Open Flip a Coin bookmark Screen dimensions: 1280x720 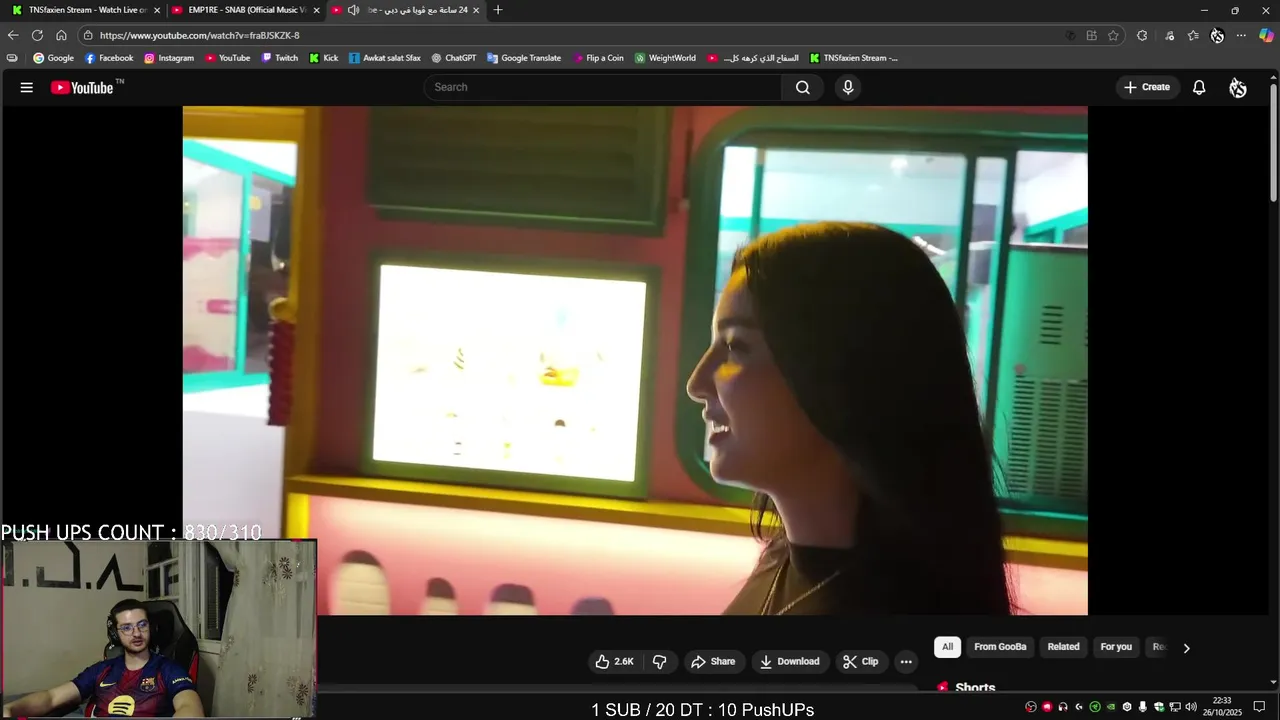pyautogui.click(x=598, y=58)
